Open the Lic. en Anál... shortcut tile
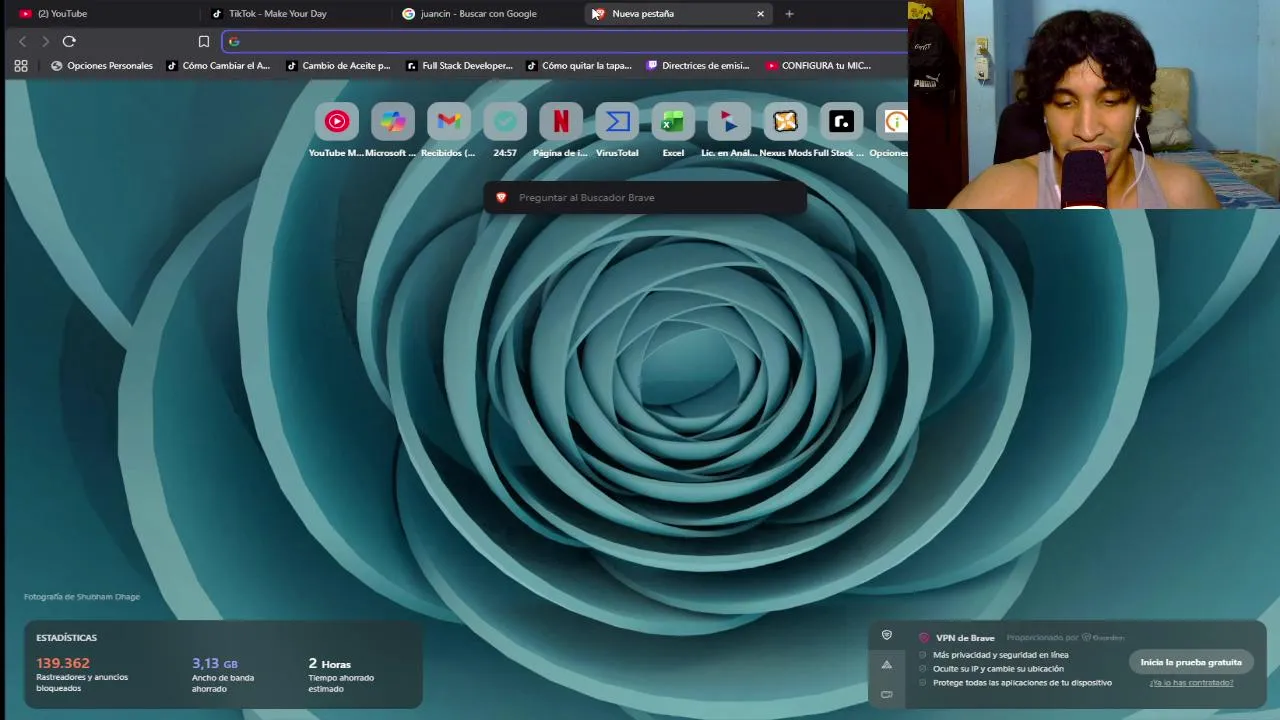This screenshot has width=1280, height=720. click(729, 122)
